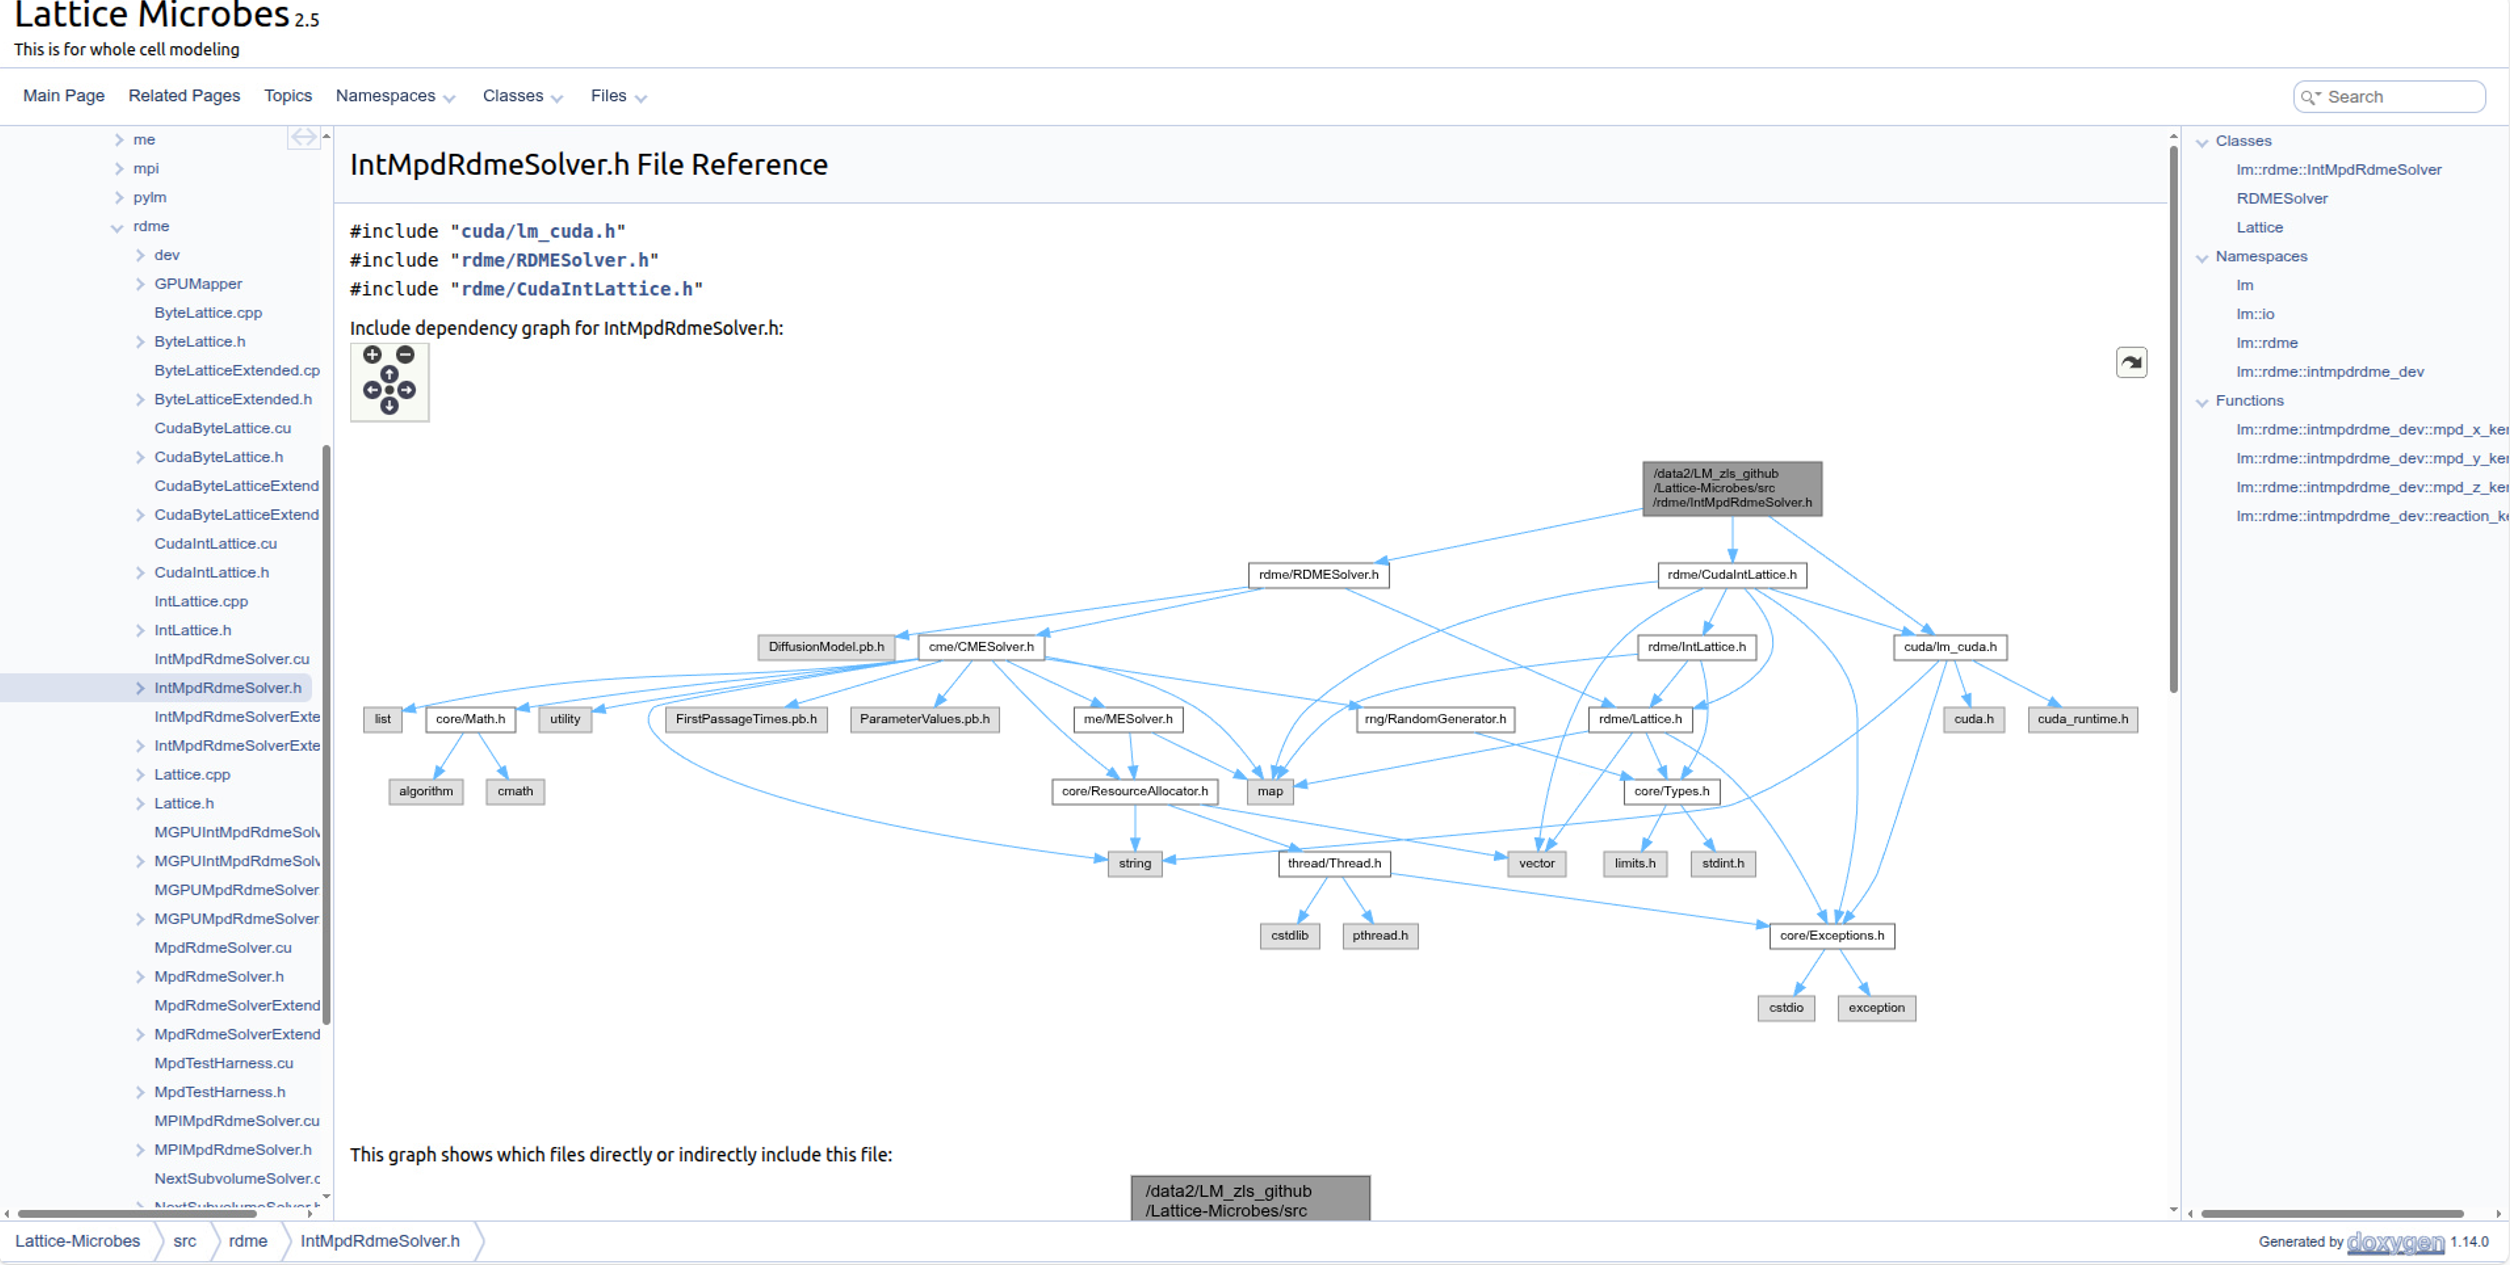Go to Related Pages tab

click(184, 96)
